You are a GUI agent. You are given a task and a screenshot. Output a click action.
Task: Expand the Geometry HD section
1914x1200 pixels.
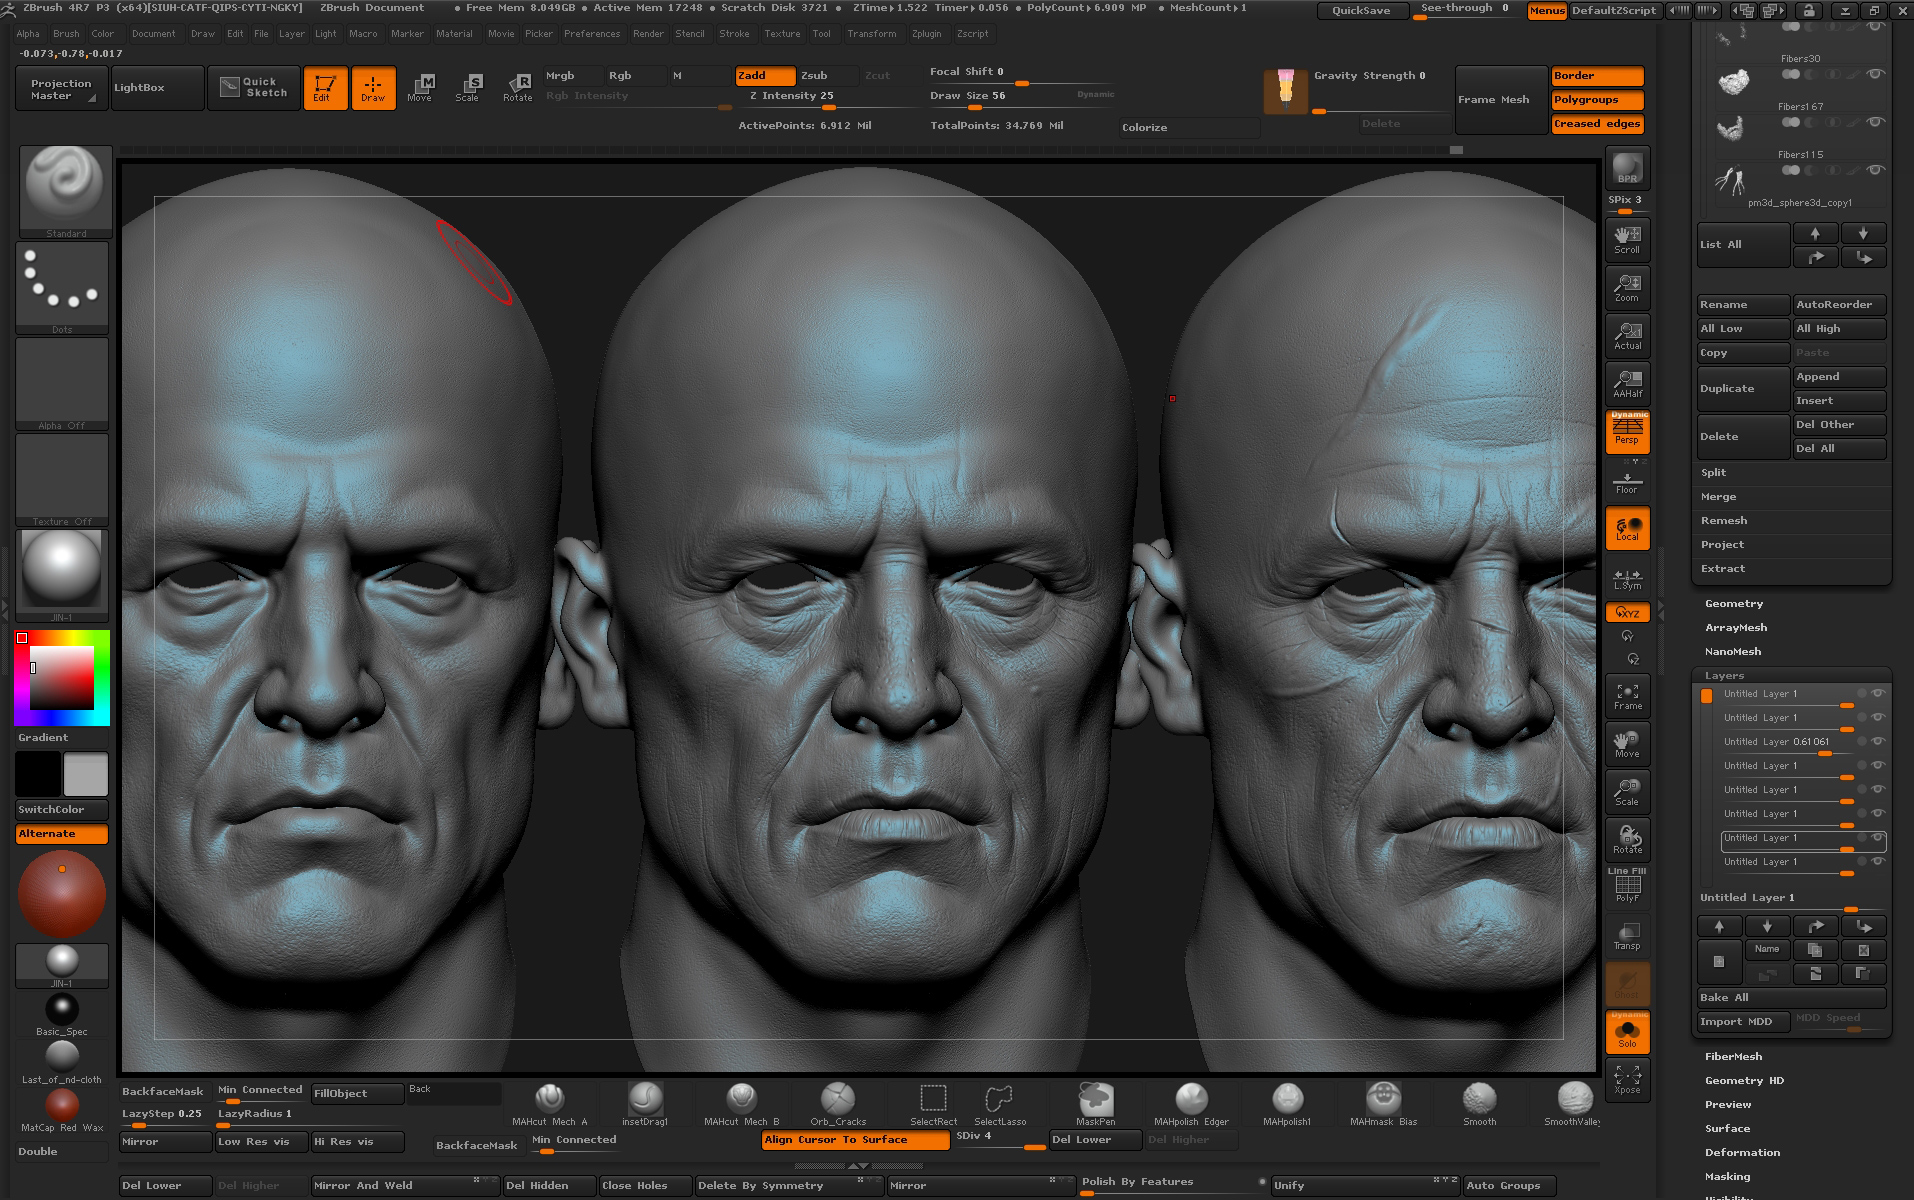click(1744, 1081)
